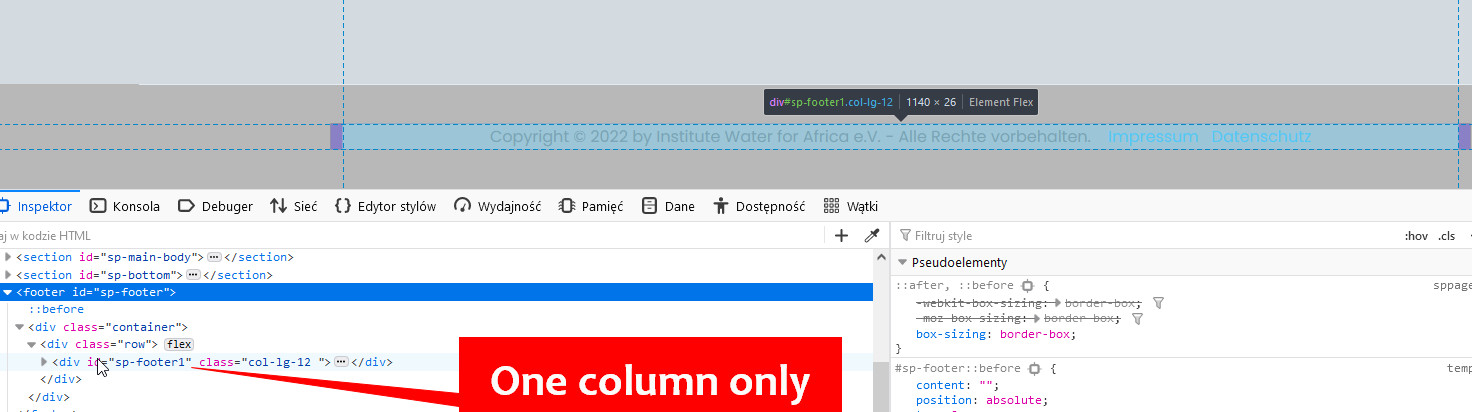Image resolution: width=1472 pixels, height=412 pixels.
Task: Expand the sp-main-body section node
Action: (x=8, y=257)
